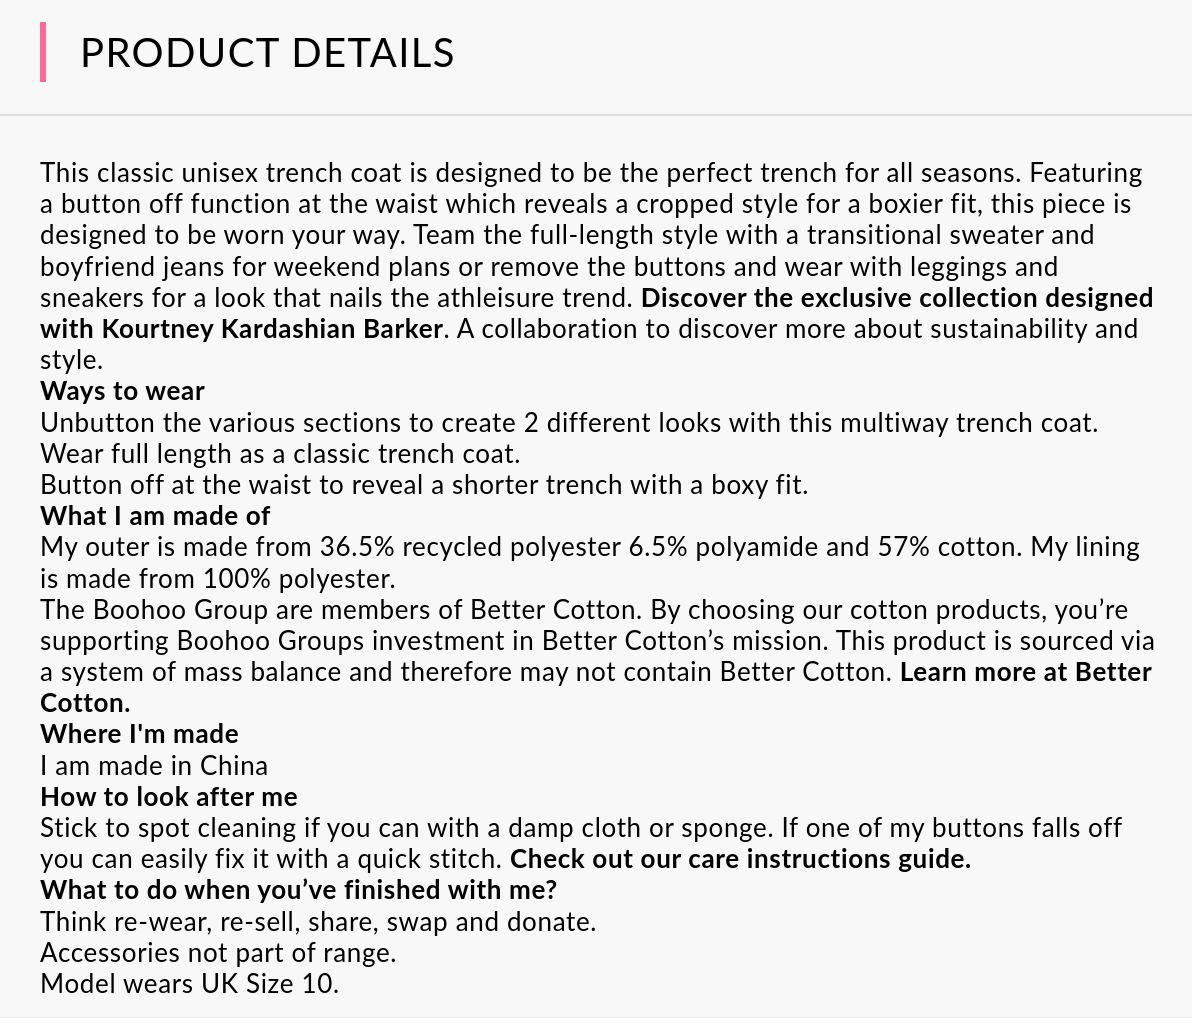Click What to do when you've finished heading
This screenshot has width=1192, height=1029.
(x=298, y=890)
